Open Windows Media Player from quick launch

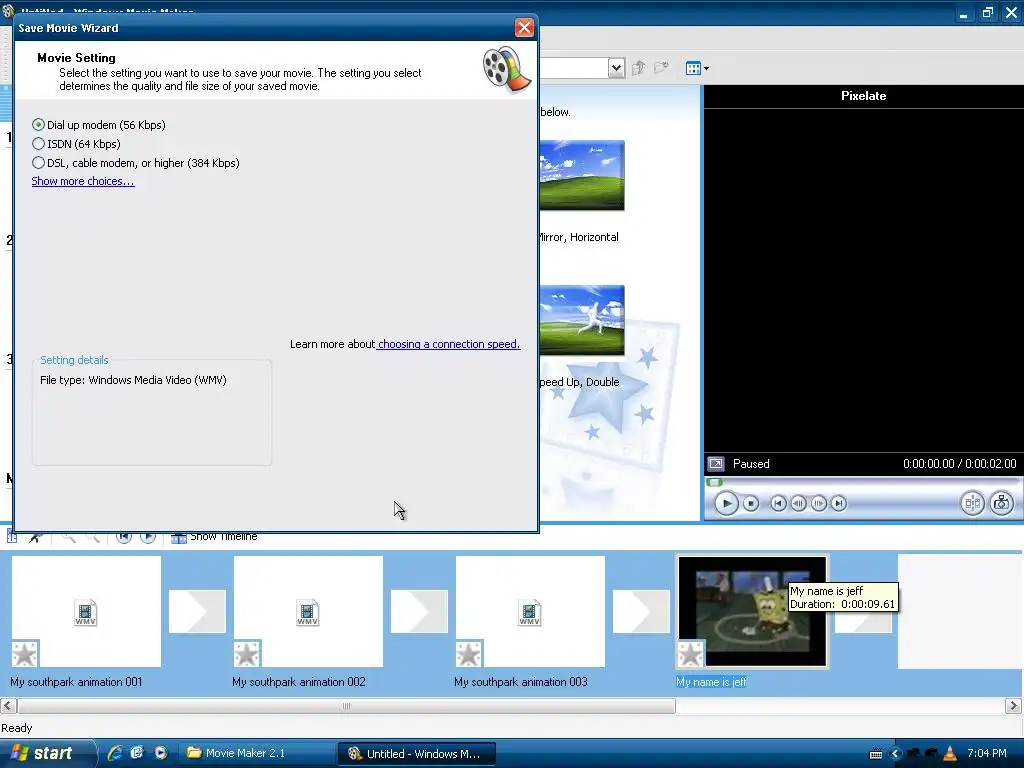(160, 753)
